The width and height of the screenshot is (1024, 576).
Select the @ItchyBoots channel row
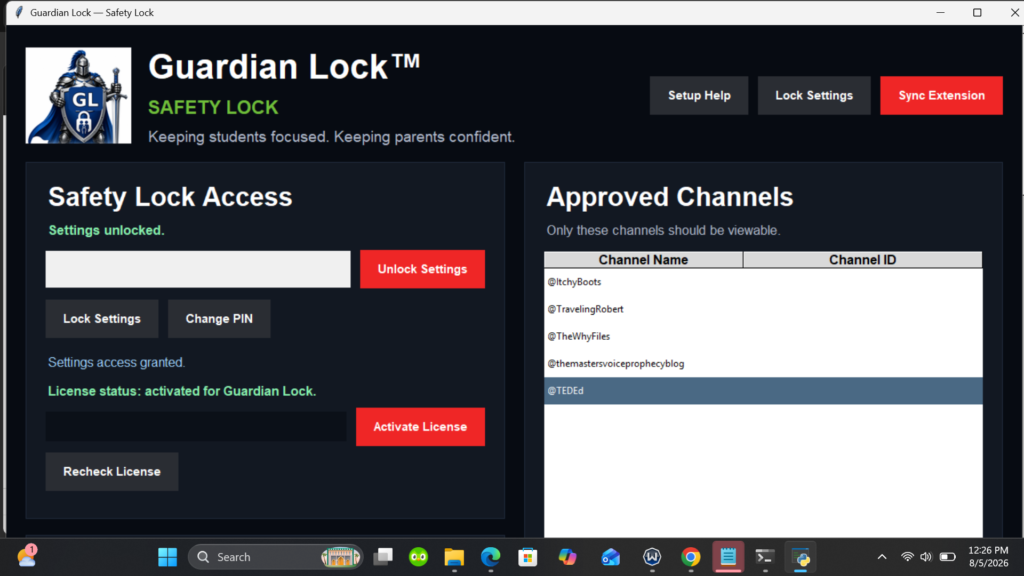pos(763,282)
